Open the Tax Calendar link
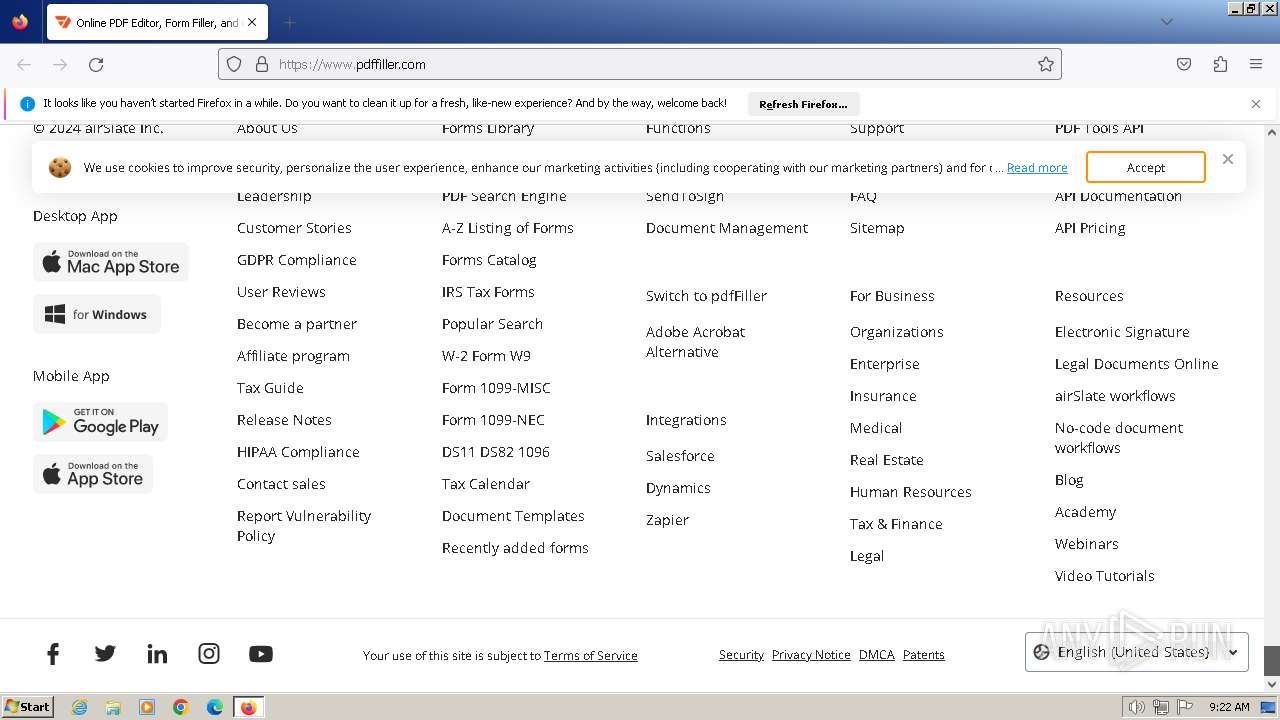 [x=486, y=484]
